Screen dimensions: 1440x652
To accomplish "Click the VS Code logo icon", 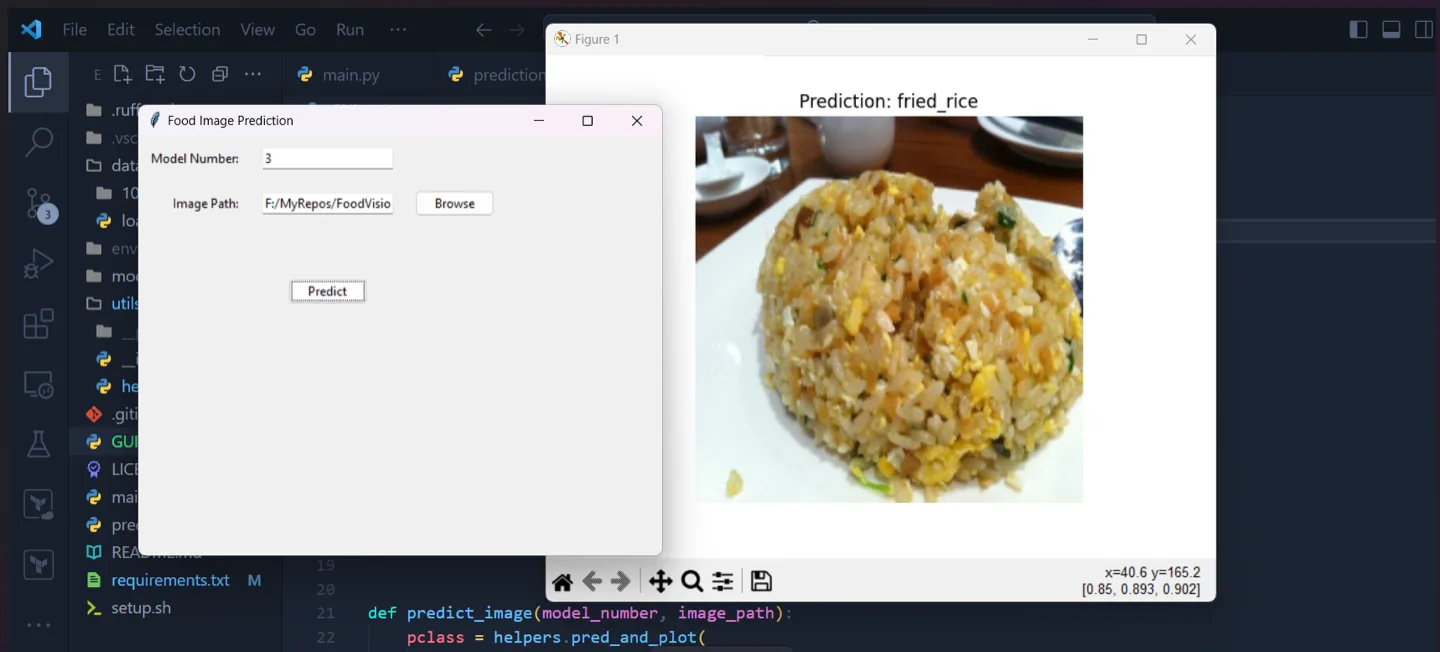I will 31,29.
